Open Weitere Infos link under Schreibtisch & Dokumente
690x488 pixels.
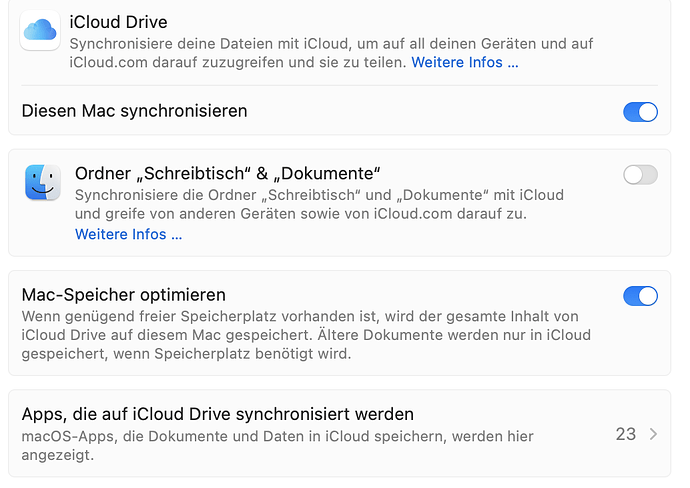point(128,234)
